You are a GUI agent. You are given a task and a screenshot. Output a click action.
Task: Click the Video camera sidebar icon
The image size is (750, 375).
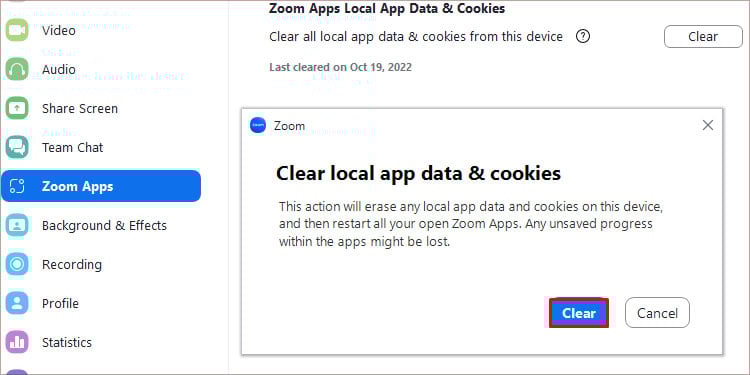pos(17,30)
